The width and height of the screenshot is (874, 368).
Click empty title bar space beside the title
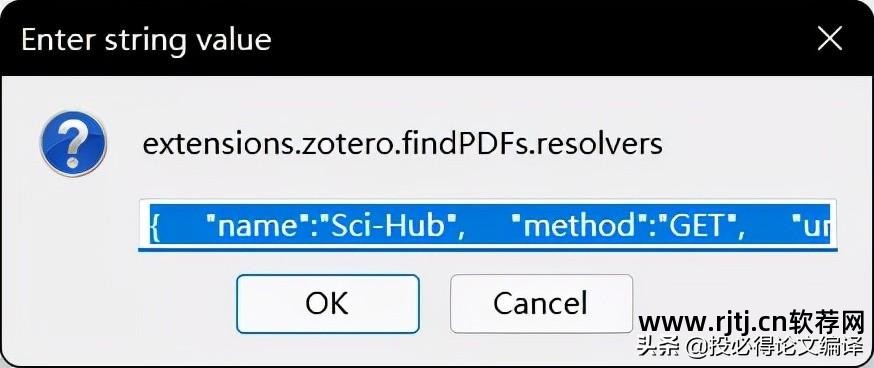535,40
